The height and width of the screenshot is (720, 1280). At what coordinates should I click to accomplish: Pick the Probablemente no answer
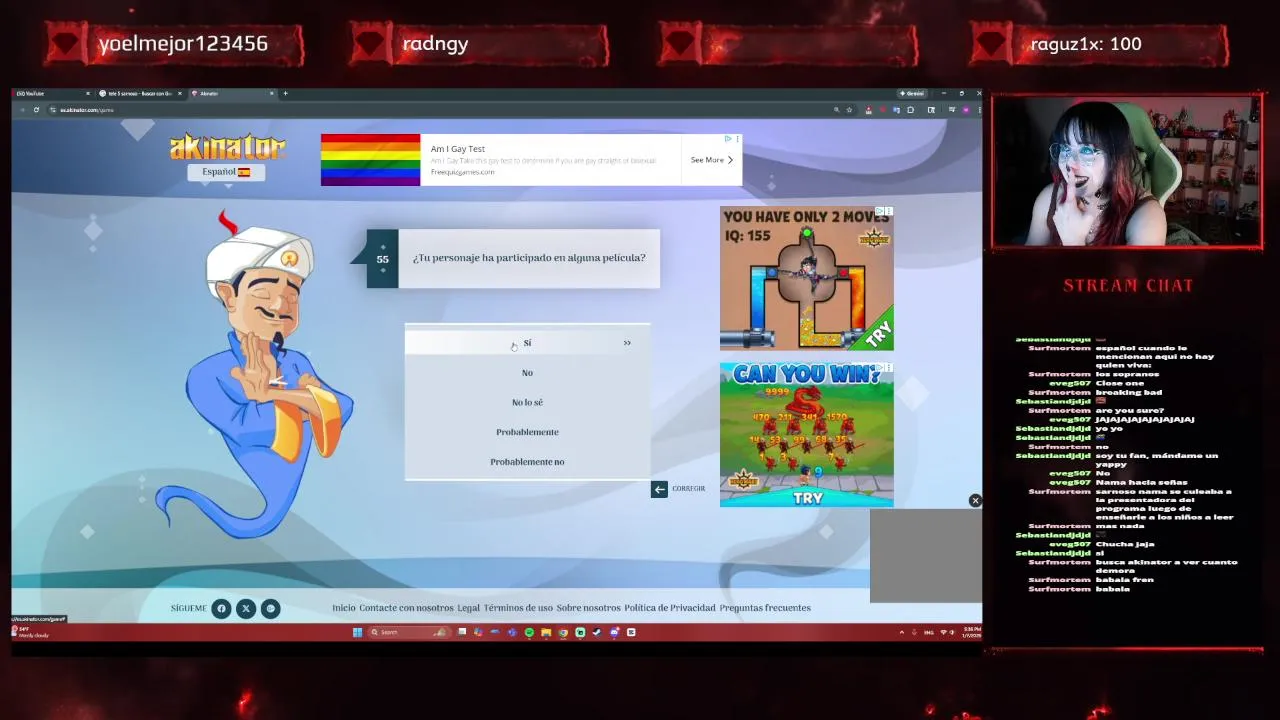click(527, 462)
